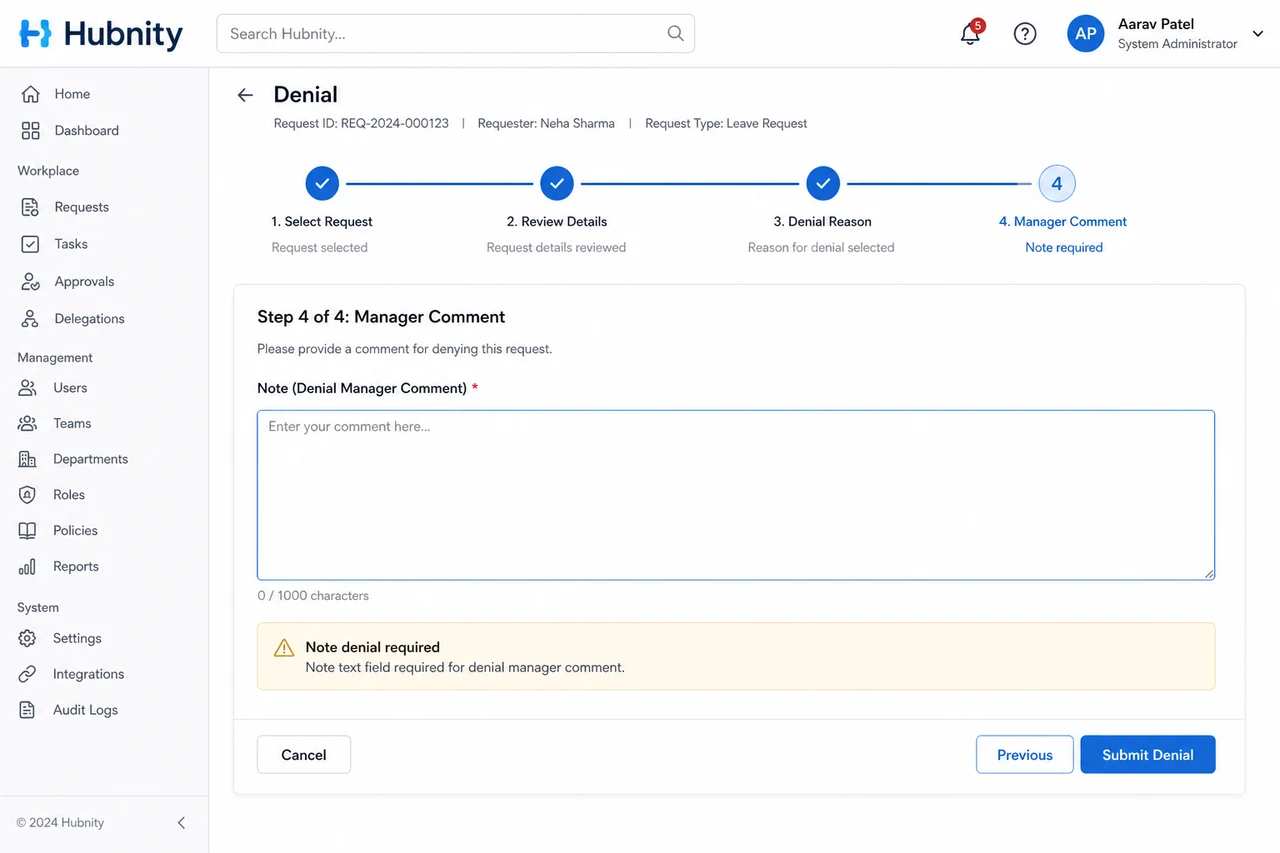Click the Aarav Patel name
The height and width of the screenshot is (853, 1280).
(1156, 24)
